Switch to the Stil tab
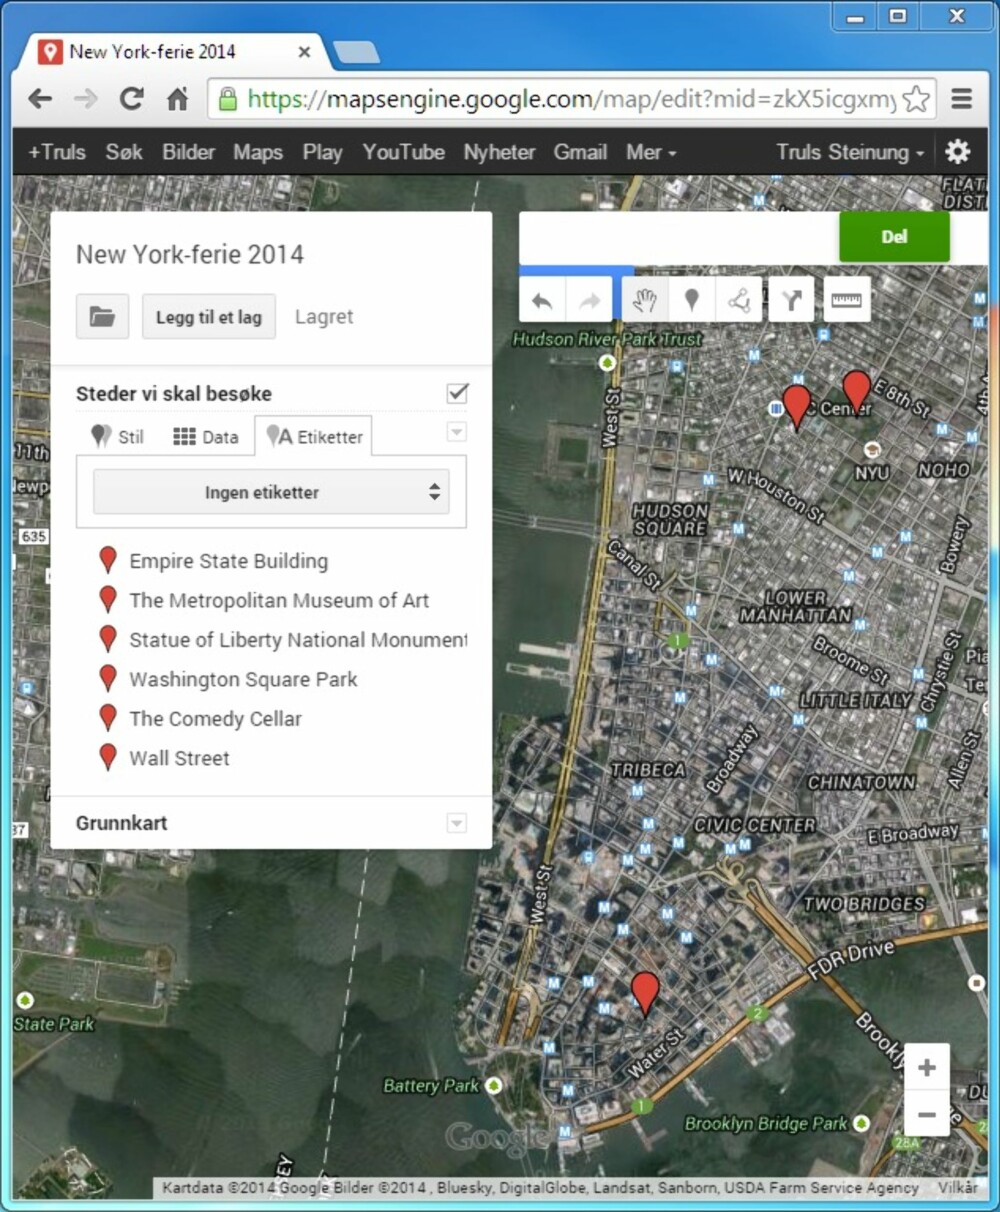 click(x=117, y=436)
